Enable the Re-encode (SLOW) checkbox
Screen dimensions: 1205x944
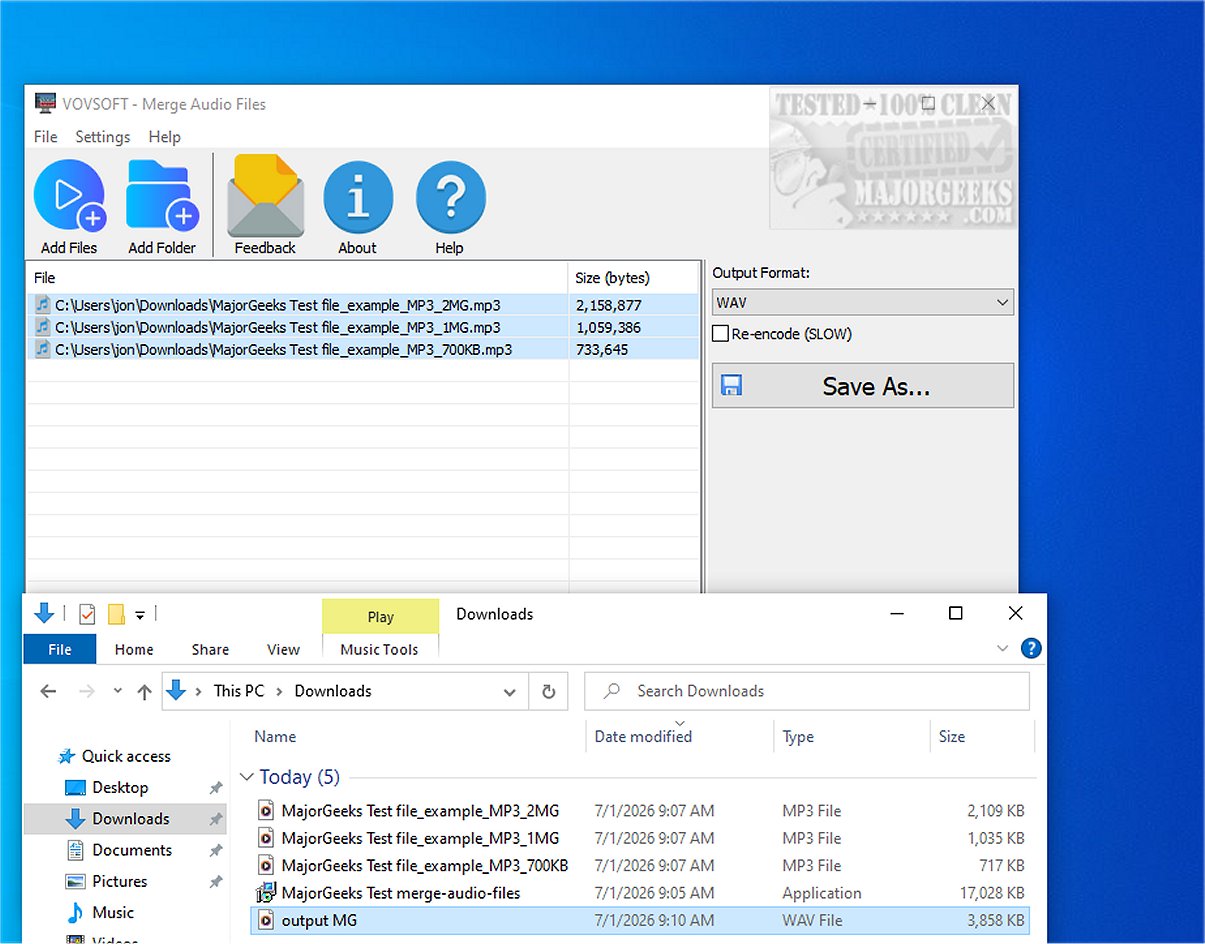720,334
